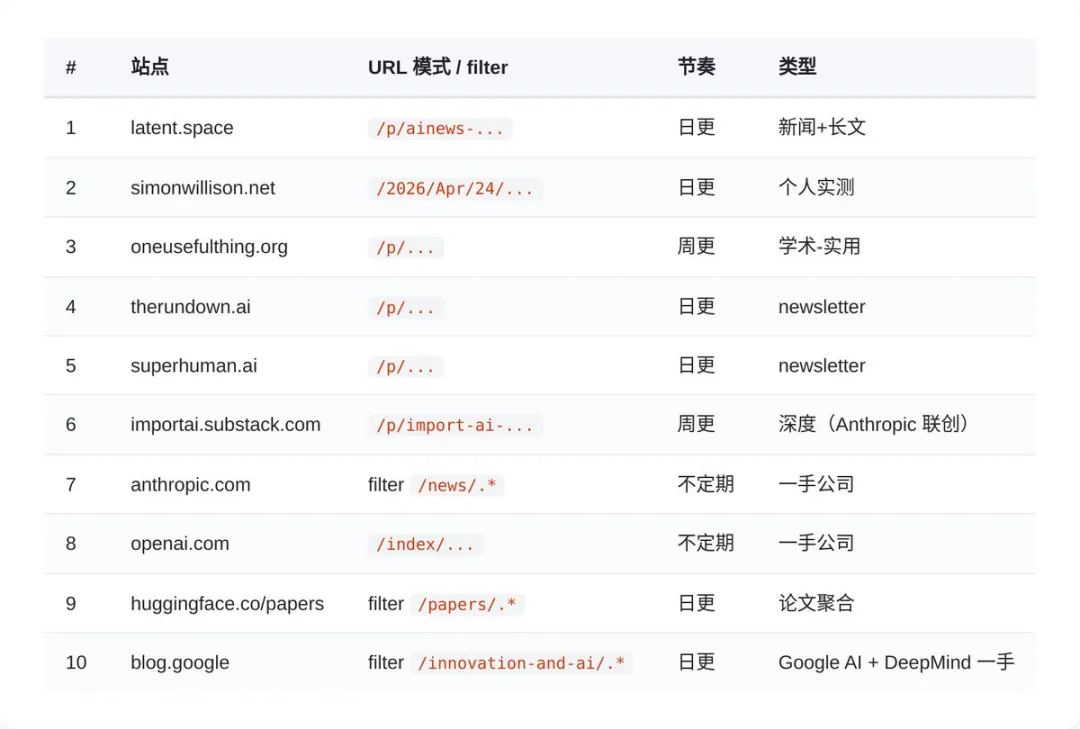The height and width of the screenshot is (729, 1080).
Task: Click '一手公司' in the anthropic.com row
Action: pos(816,484)
